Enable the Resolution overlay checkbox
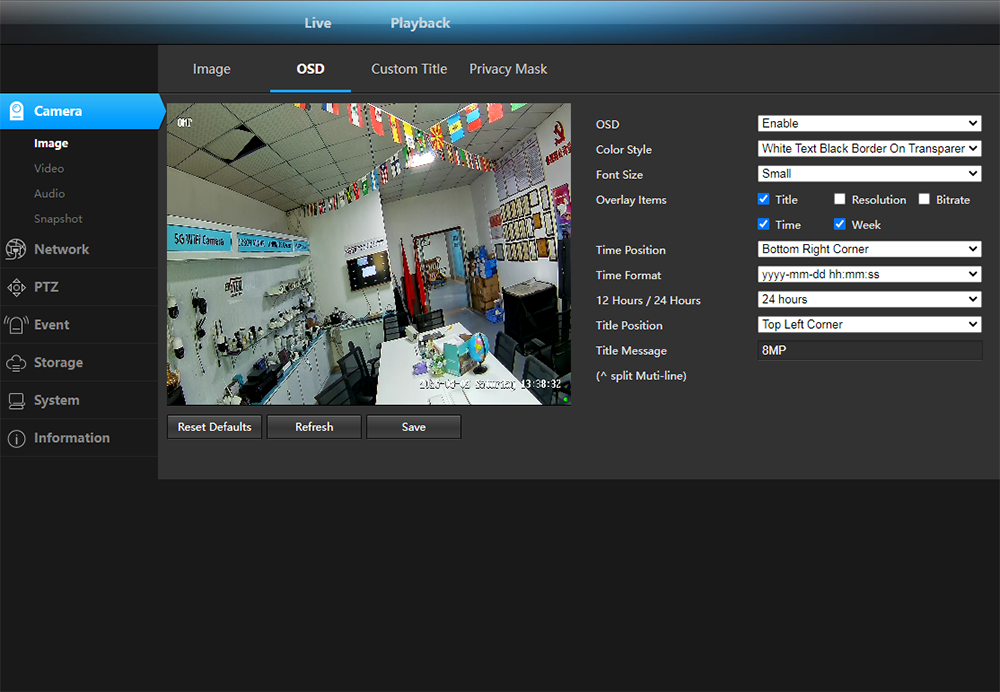Image resolution: width=1000 pixels, height=692 pixels. (840, 200)
